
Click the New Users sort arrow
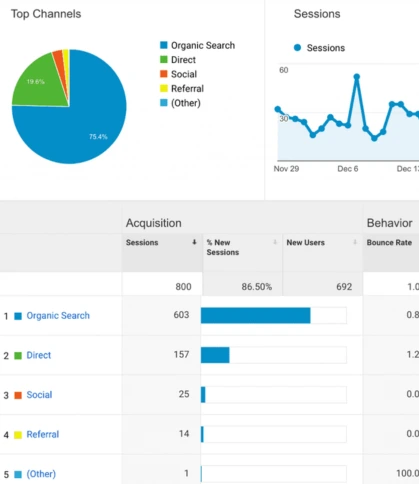click(355, 242)
